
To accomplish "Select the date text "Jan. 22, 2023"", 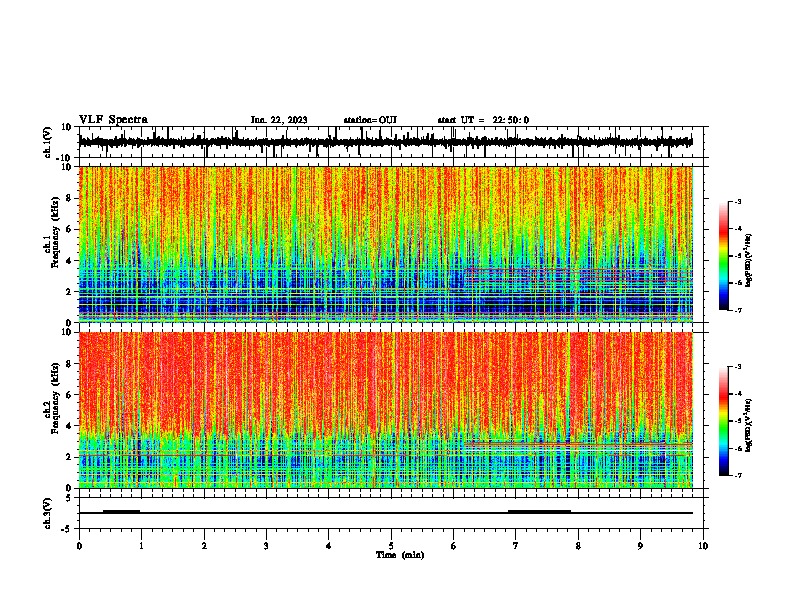I will point(279,120).
